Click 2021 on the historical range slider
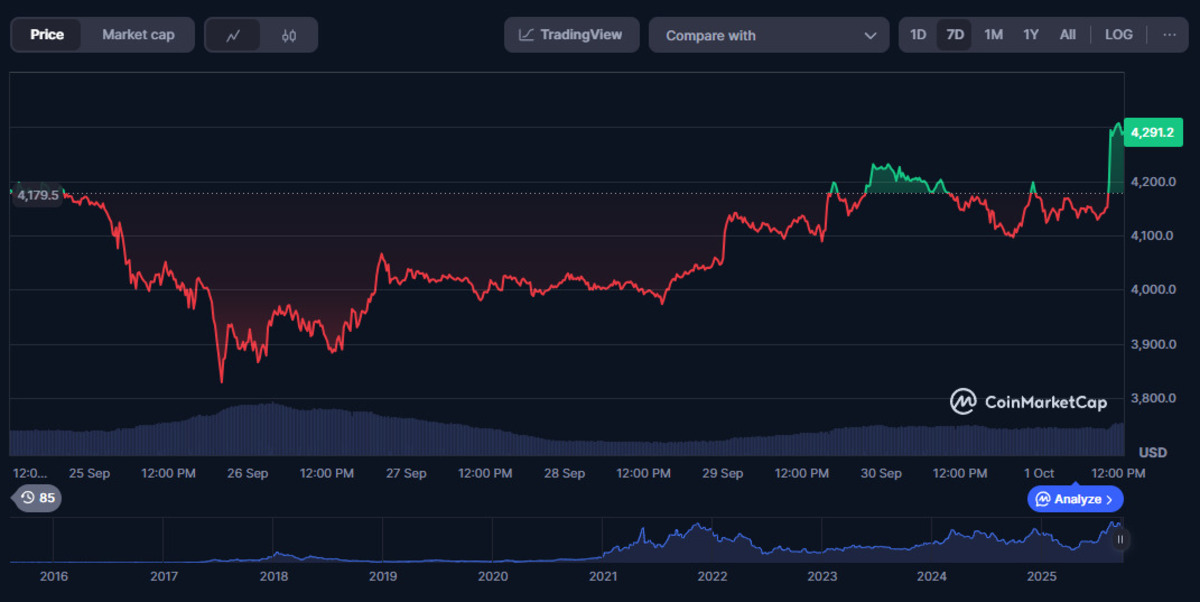1200x602 pixels. click(x=603, y=576)
